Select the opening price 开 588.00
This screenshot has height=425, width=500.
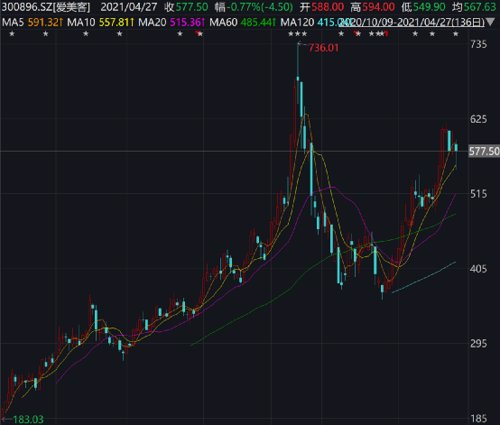[x=321, y=7]
